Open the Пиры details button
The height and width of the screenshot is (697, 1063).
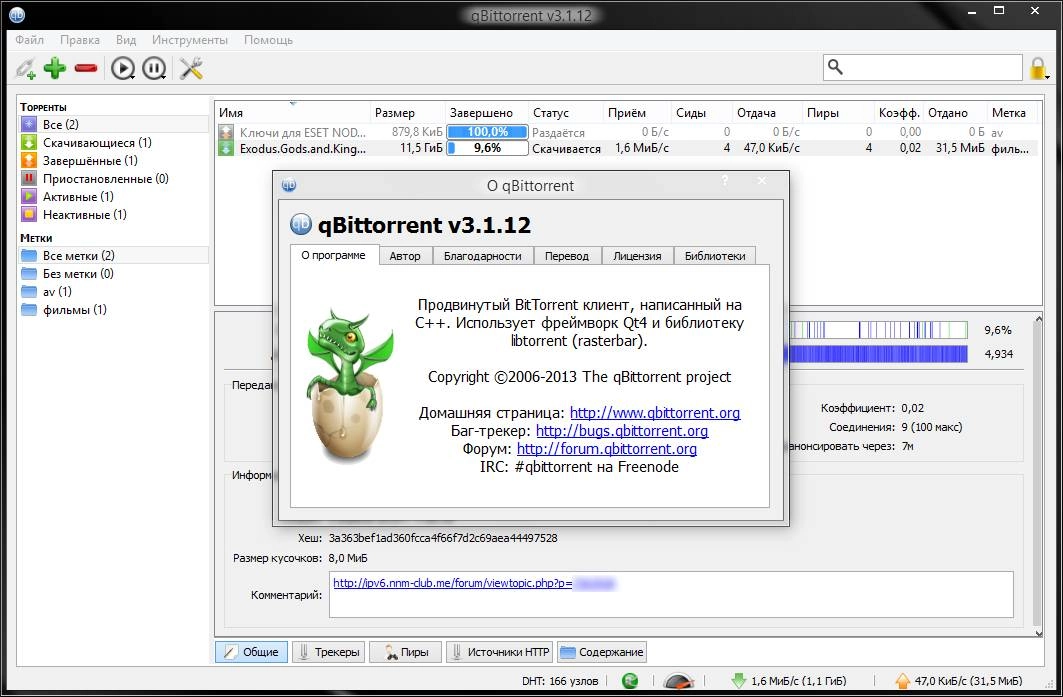pyautogui.click(x=405, y=652)
